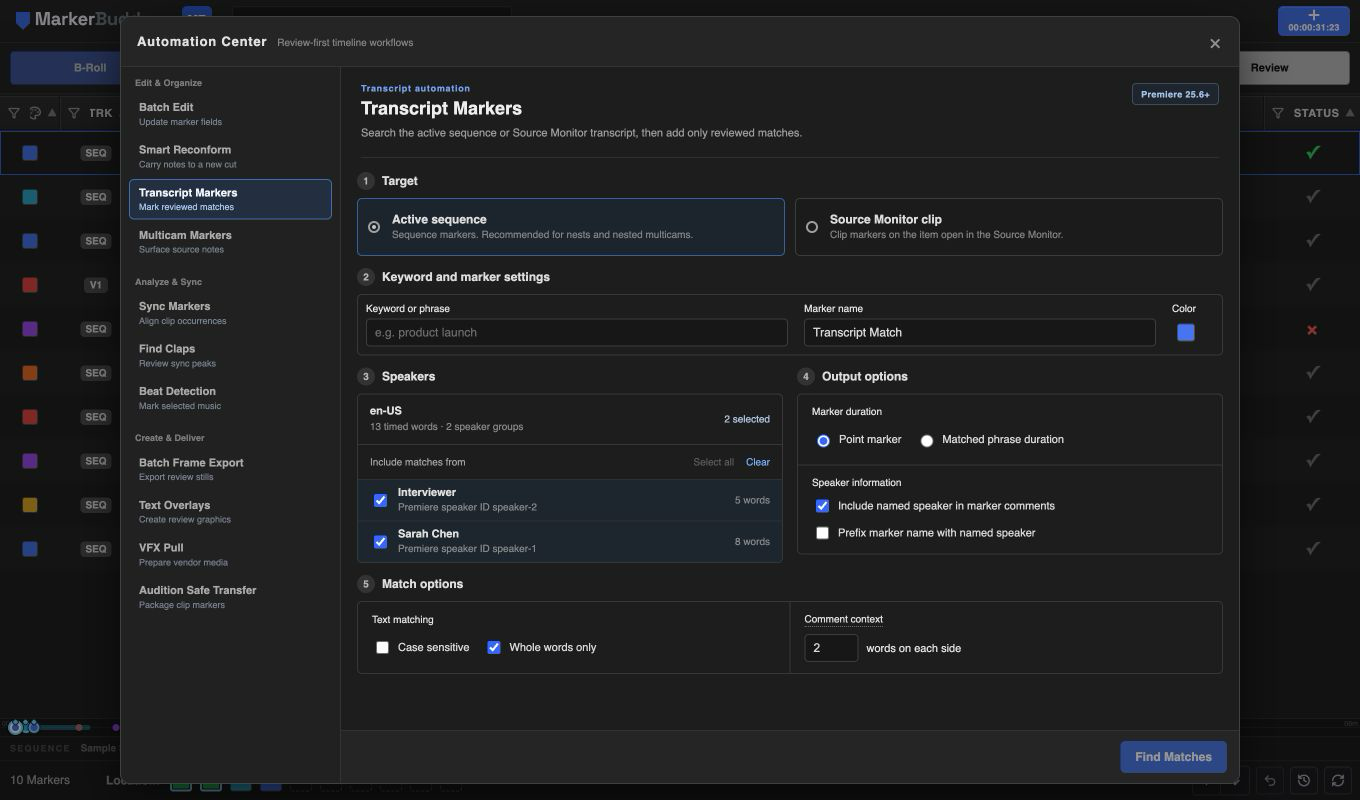Close the Automation Center dialog
Image resolution: width=1360 pixels, height=800 pixels.
coord(1215,43)
